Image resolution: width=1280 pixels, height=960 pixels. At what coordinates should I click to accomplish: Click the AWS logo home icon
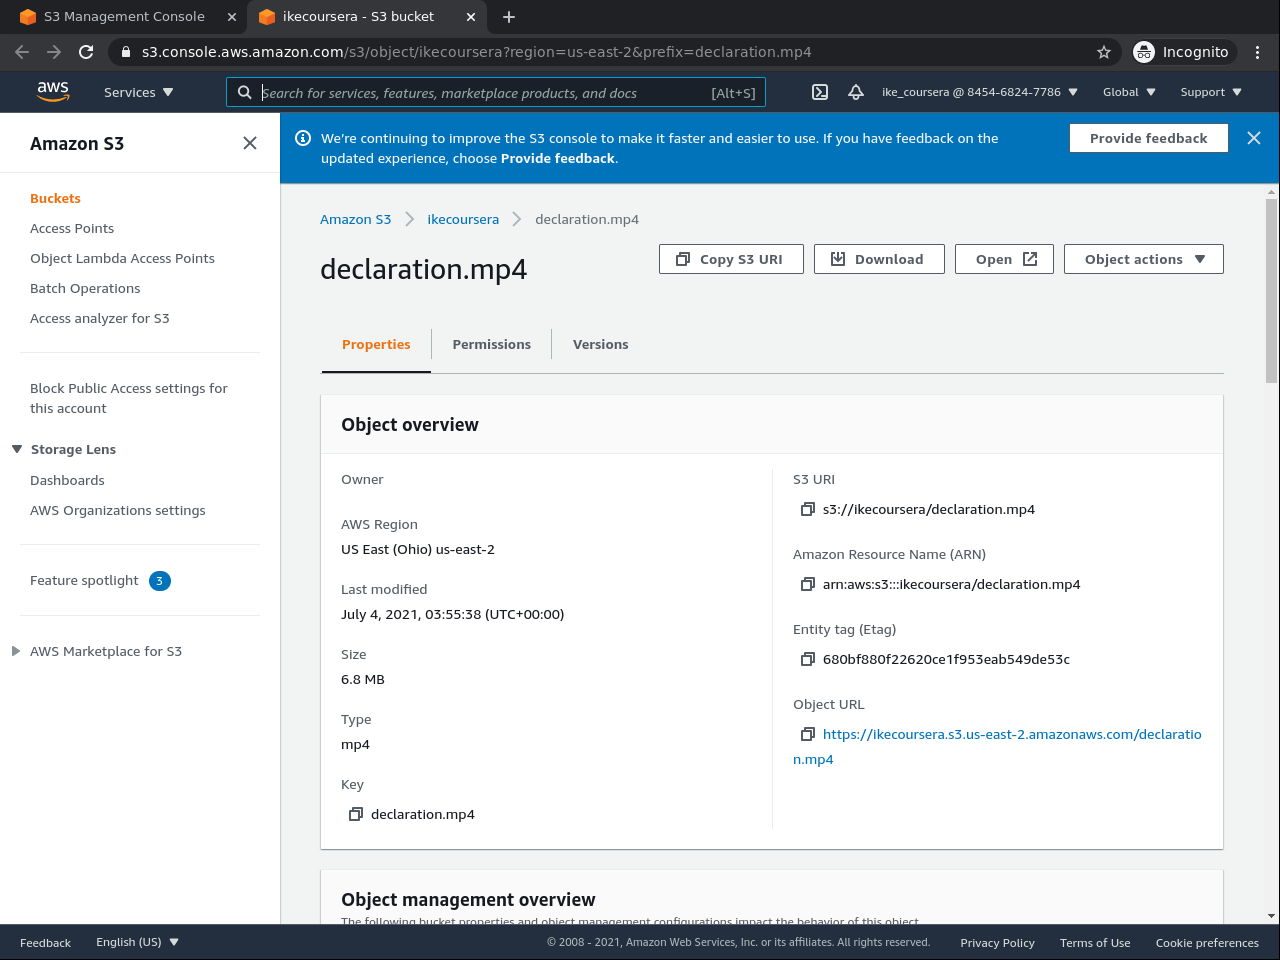coord(53,91)
